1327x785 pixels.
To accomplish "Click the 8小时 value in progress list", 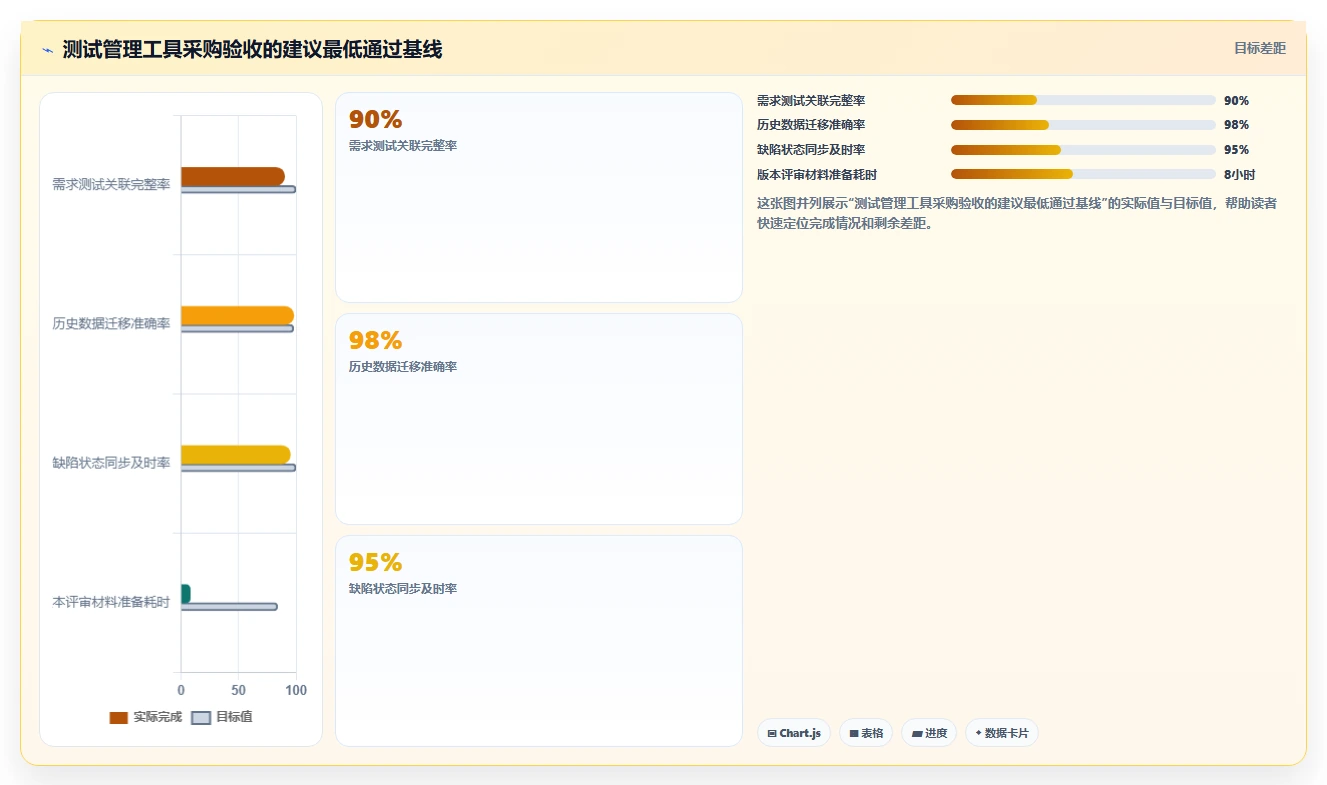I will tap(1239, 174).
